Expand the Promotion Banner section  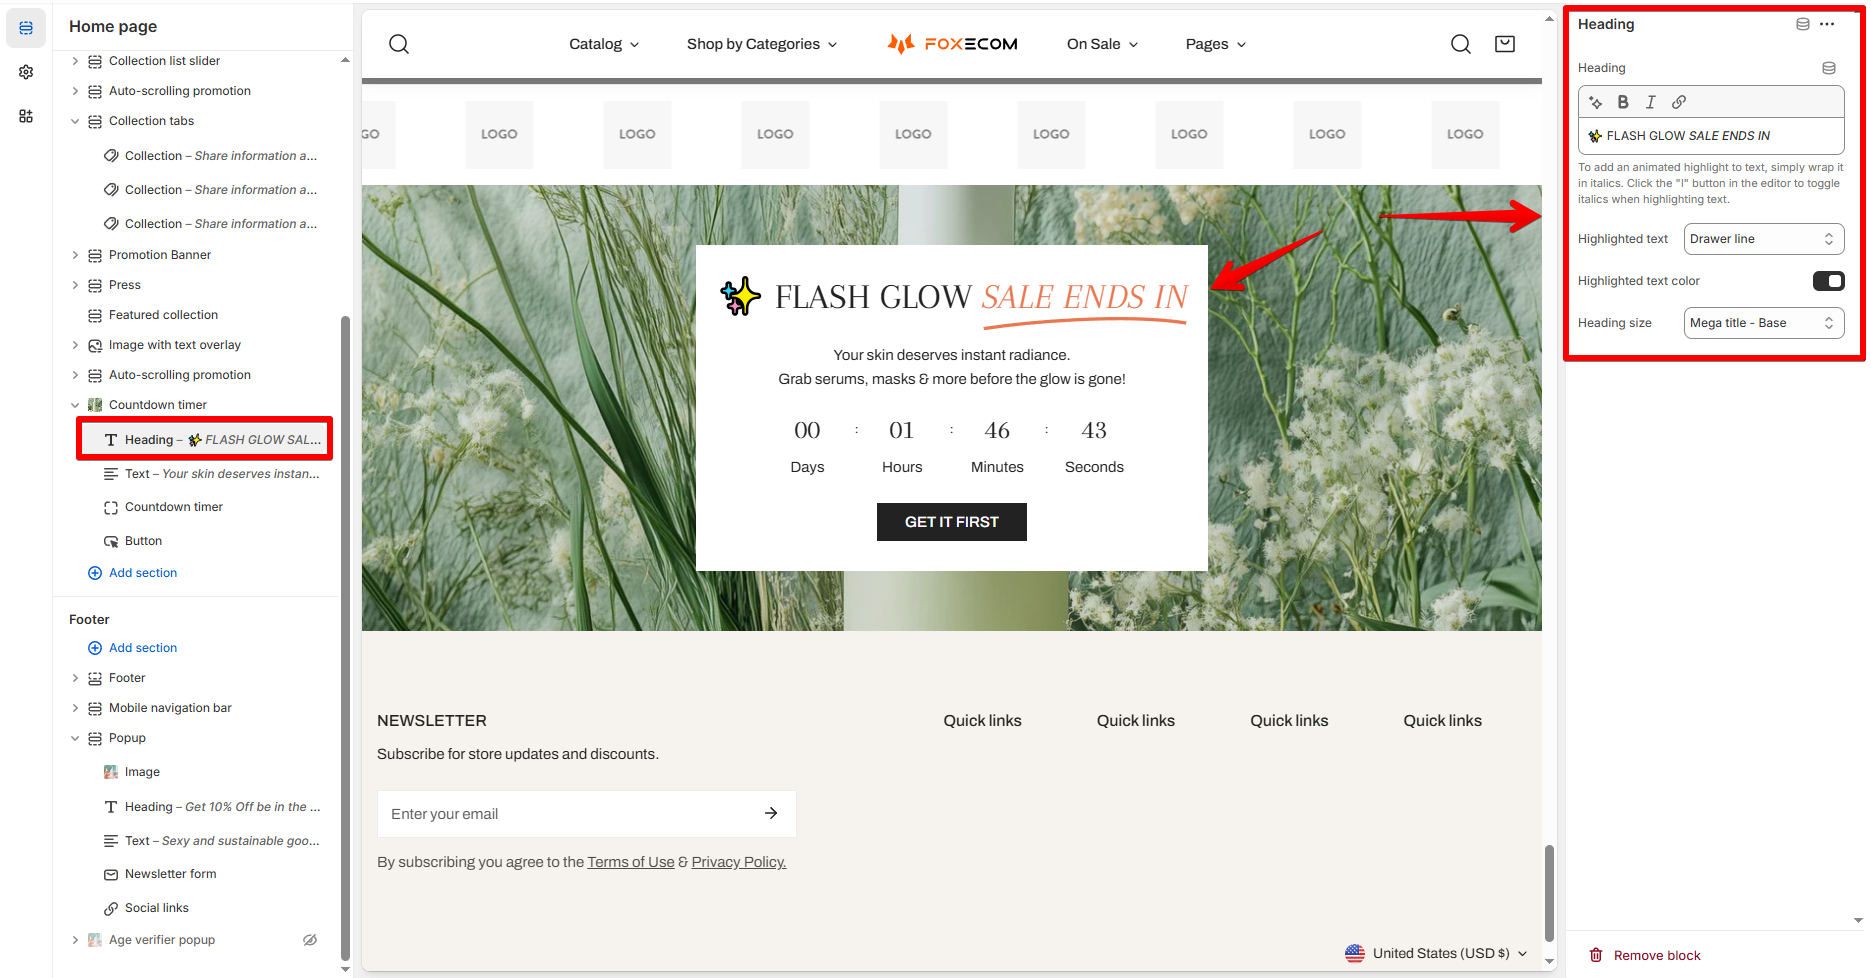click(x=75, y=255)
